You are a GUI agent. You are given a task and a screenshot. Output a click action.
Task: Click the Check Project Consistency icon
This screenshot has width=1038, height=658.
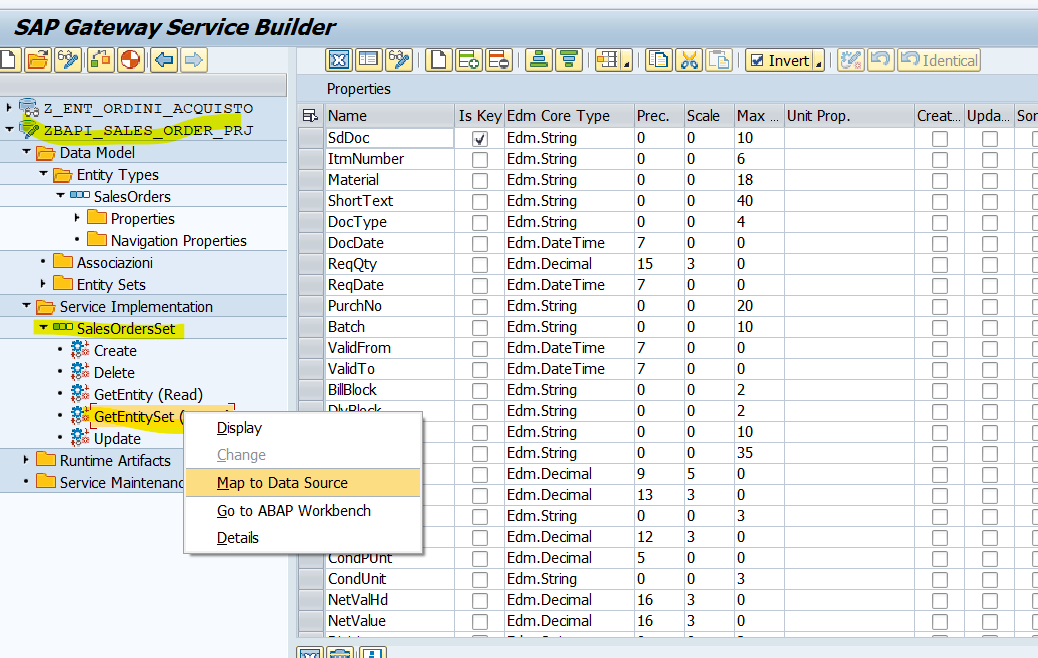pyautogui.click(x=101, y=60)
